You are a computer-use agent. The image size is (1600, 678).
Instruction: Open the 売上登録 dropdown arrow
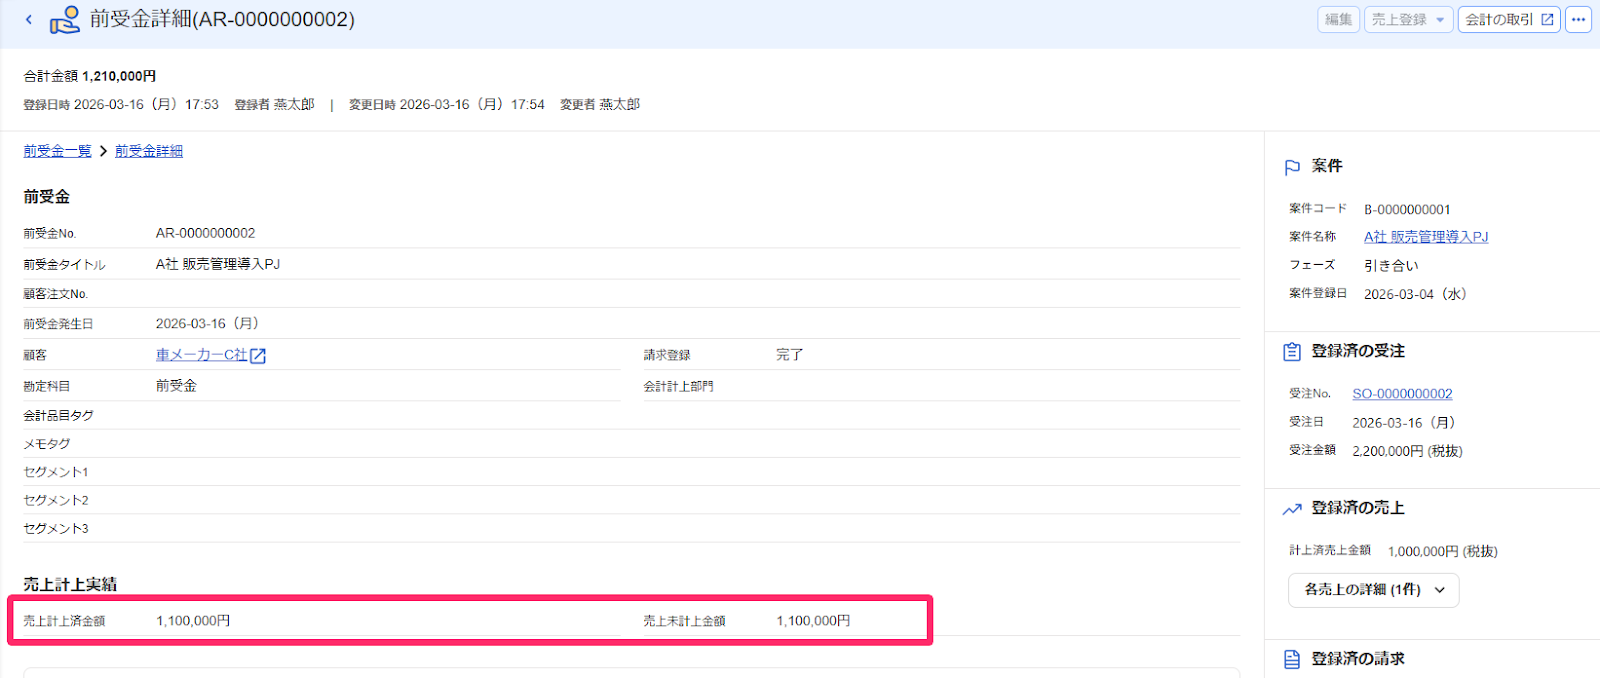1440,19
